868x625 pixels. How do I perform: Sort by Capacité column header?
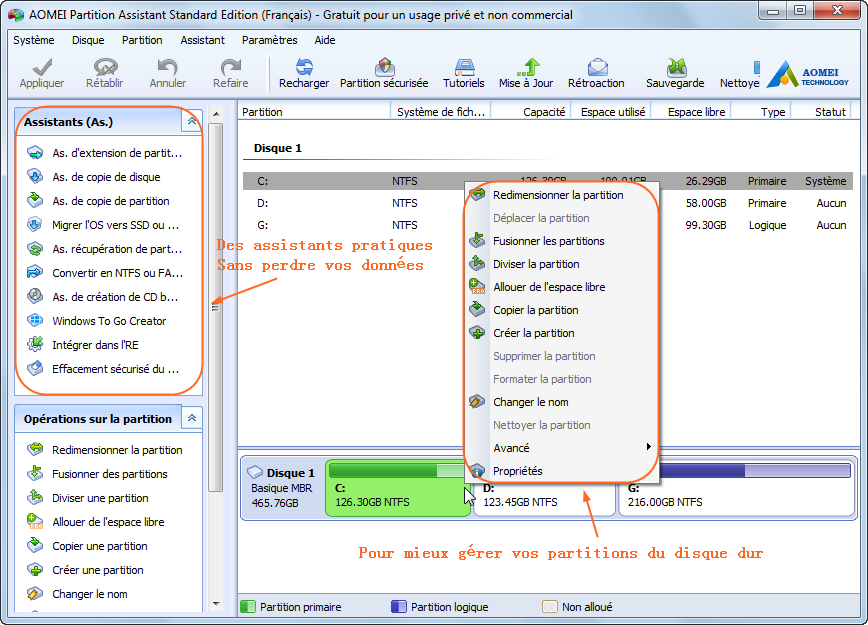tap(531, 112)
